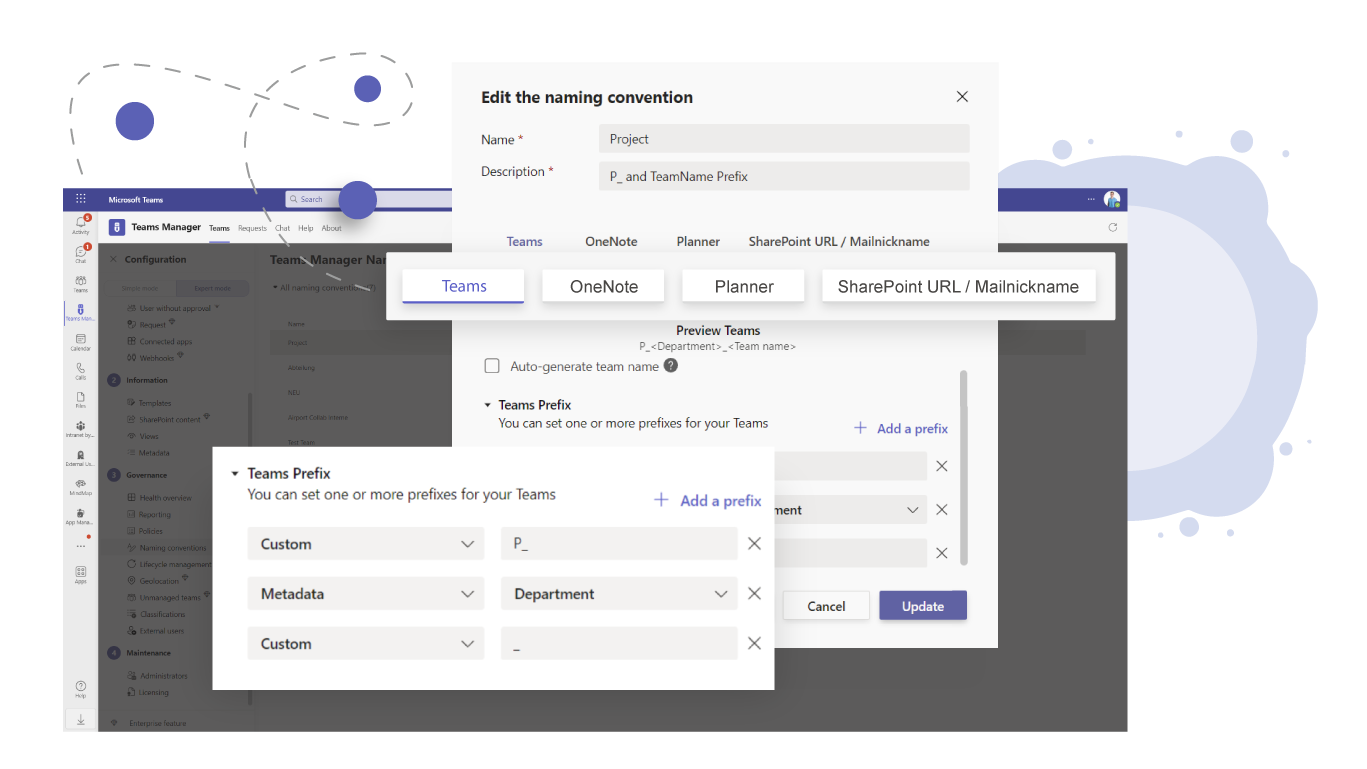Image resolution: width=1367 pixels, height=769 pixels.
Task: Collapse the enlarged Teams Prefix section arrow
Action: click(x=235, y=474)
